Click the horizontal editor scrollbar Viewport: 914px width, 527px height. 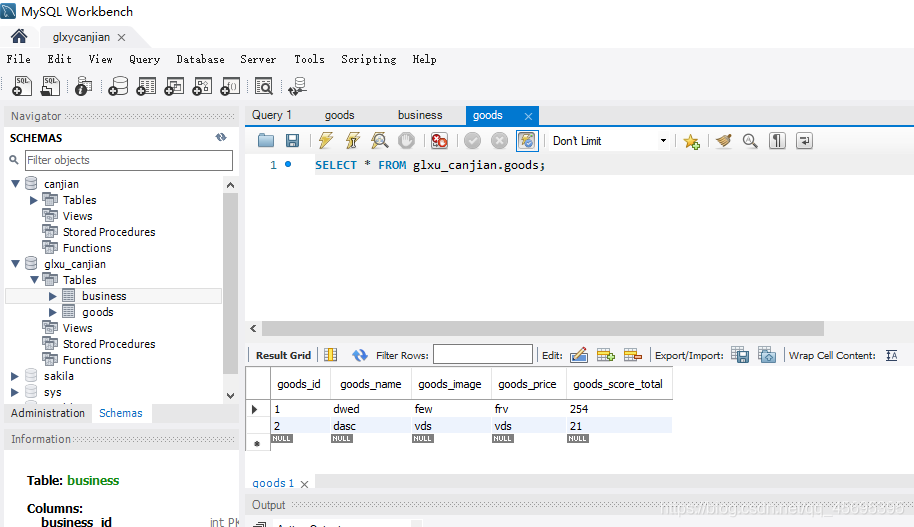(543, 328)
